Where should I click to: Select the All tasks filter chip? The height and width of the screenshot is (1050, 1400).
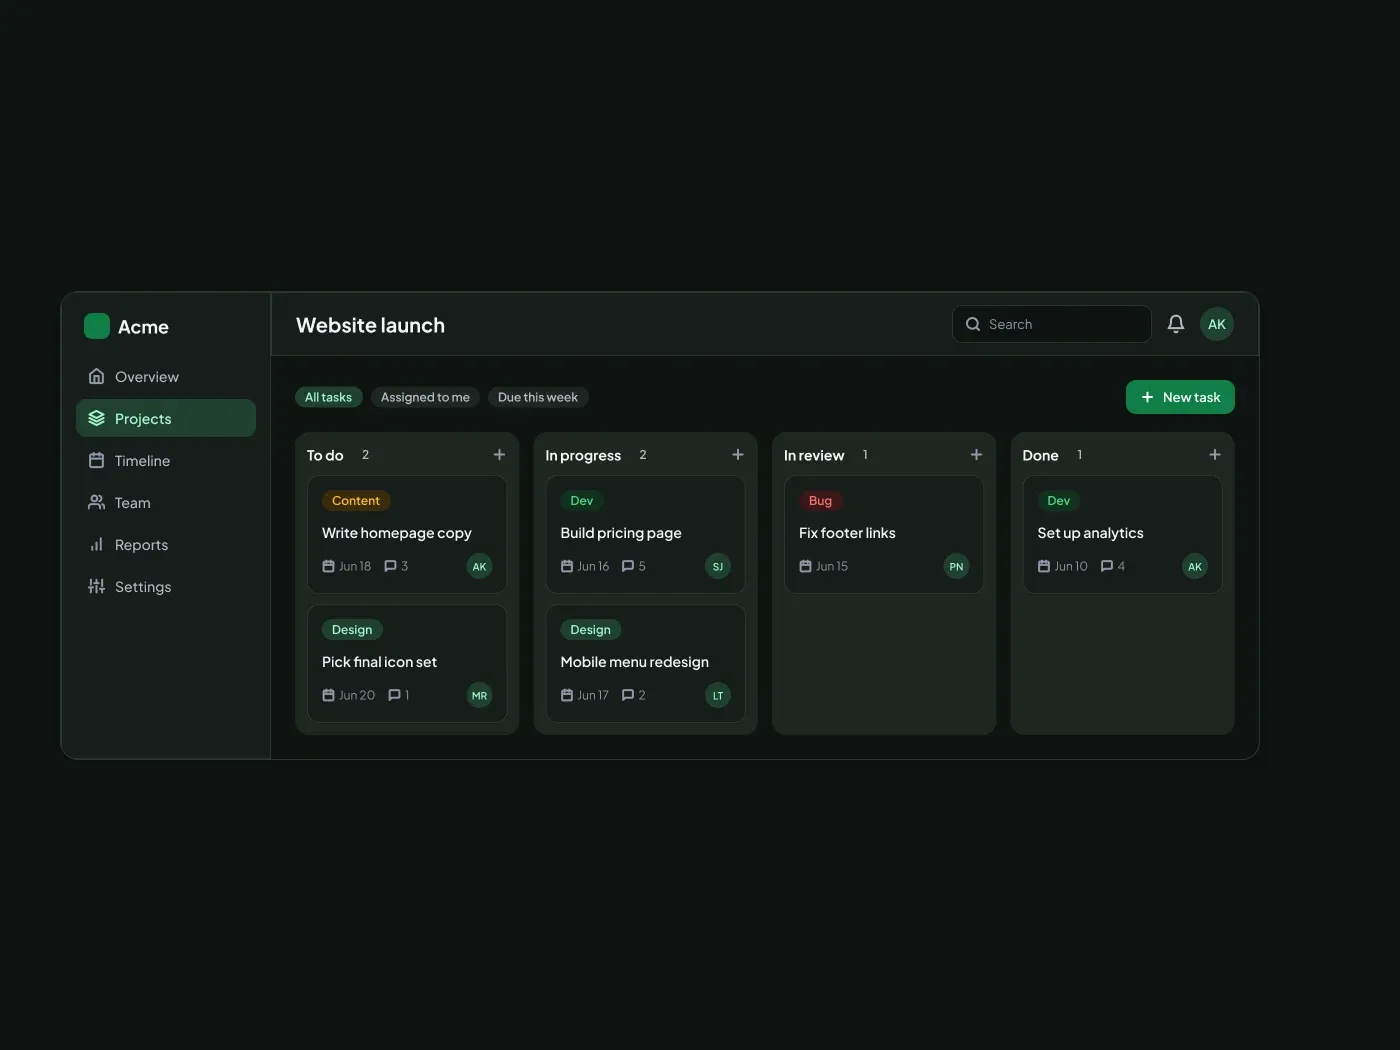point(329,397)
